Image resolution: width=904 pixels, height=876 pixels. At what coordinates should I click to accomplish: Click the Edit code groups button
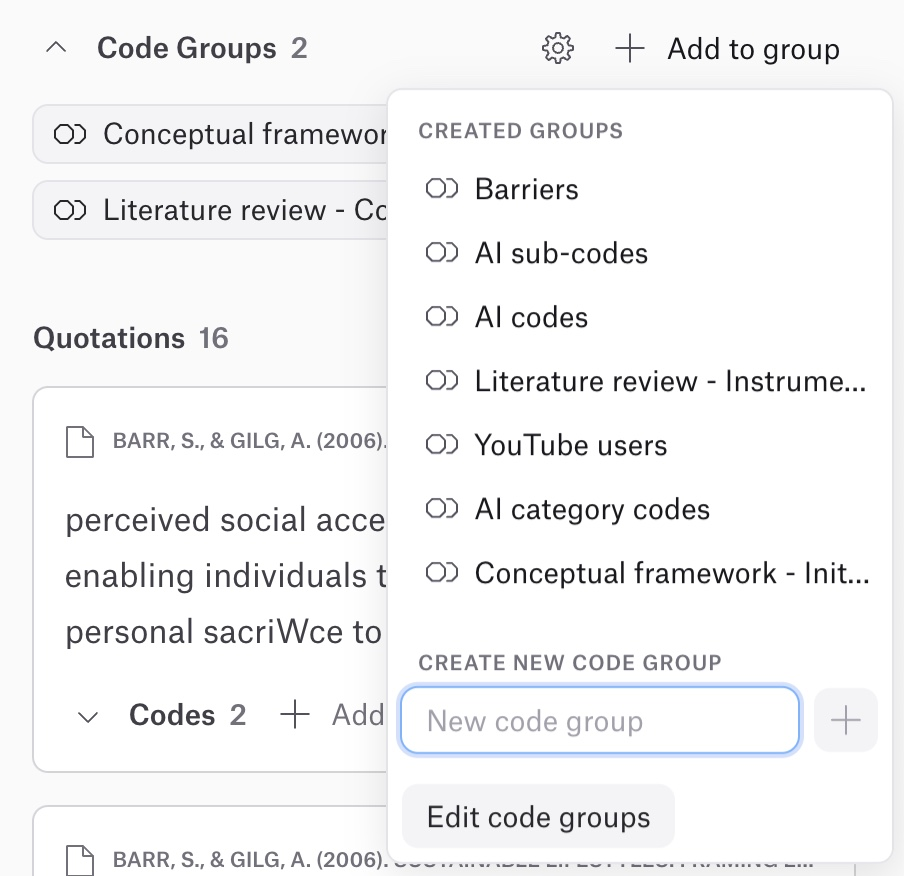538,816
